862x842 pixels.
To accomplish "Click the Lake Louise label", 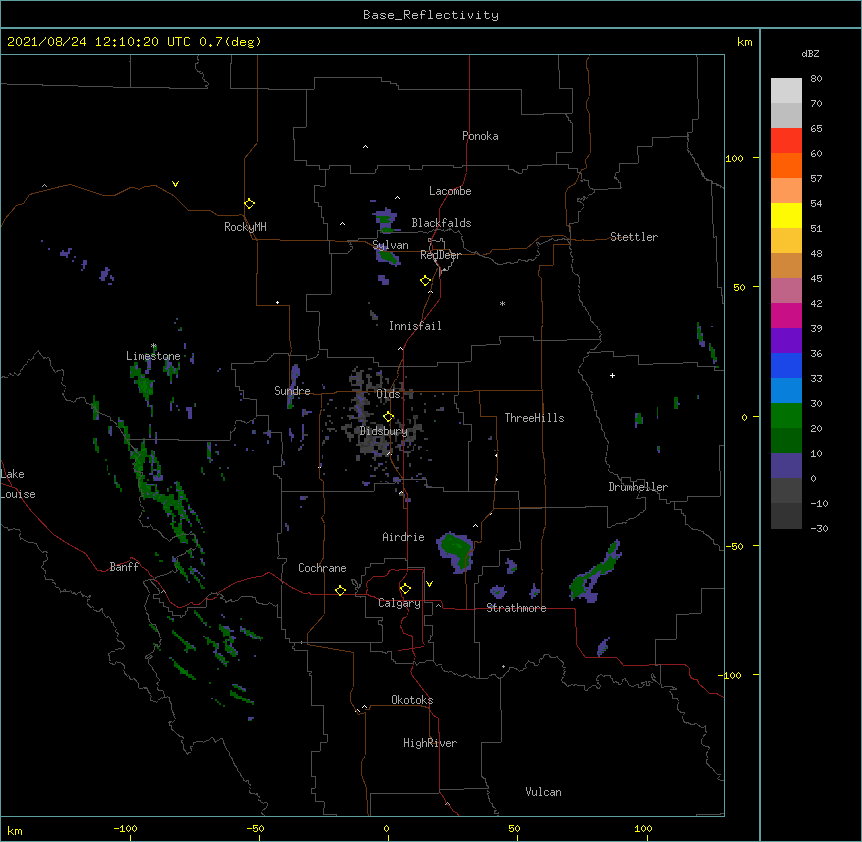I will click(16, 484).
